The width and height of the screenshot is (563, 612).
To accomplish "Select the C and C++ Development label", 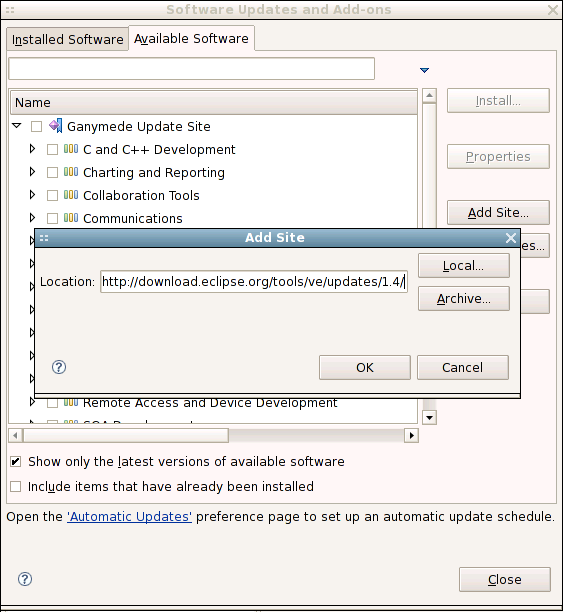I will click(159, 149).
